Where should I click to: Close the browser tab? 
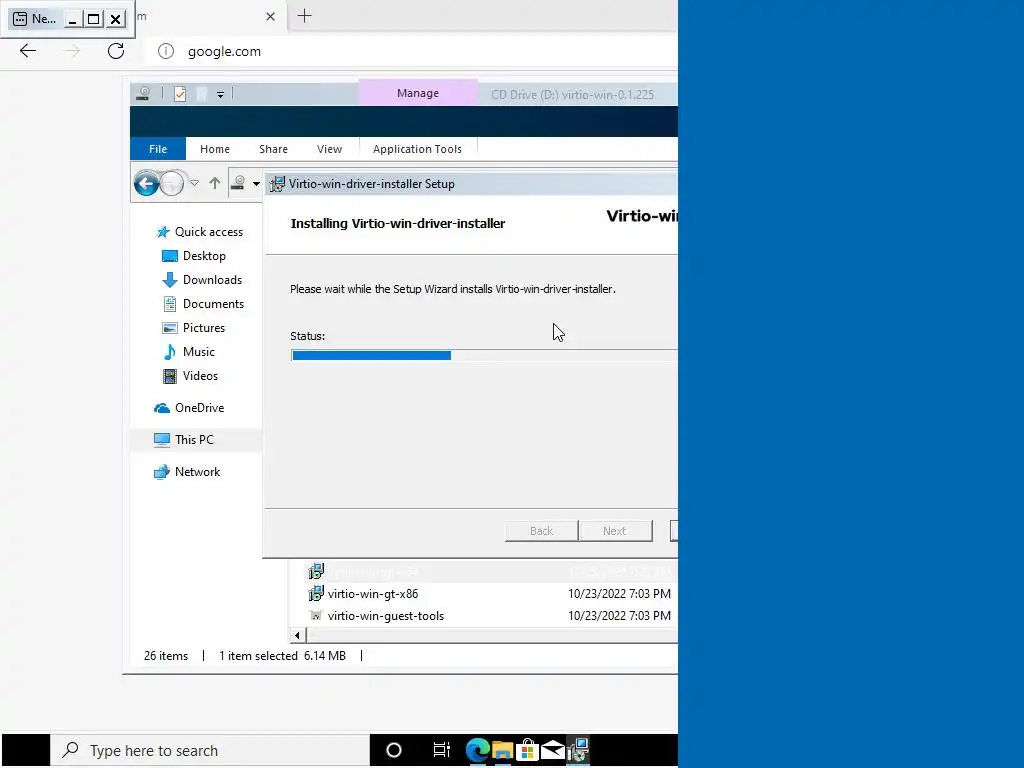coord(270,17)
